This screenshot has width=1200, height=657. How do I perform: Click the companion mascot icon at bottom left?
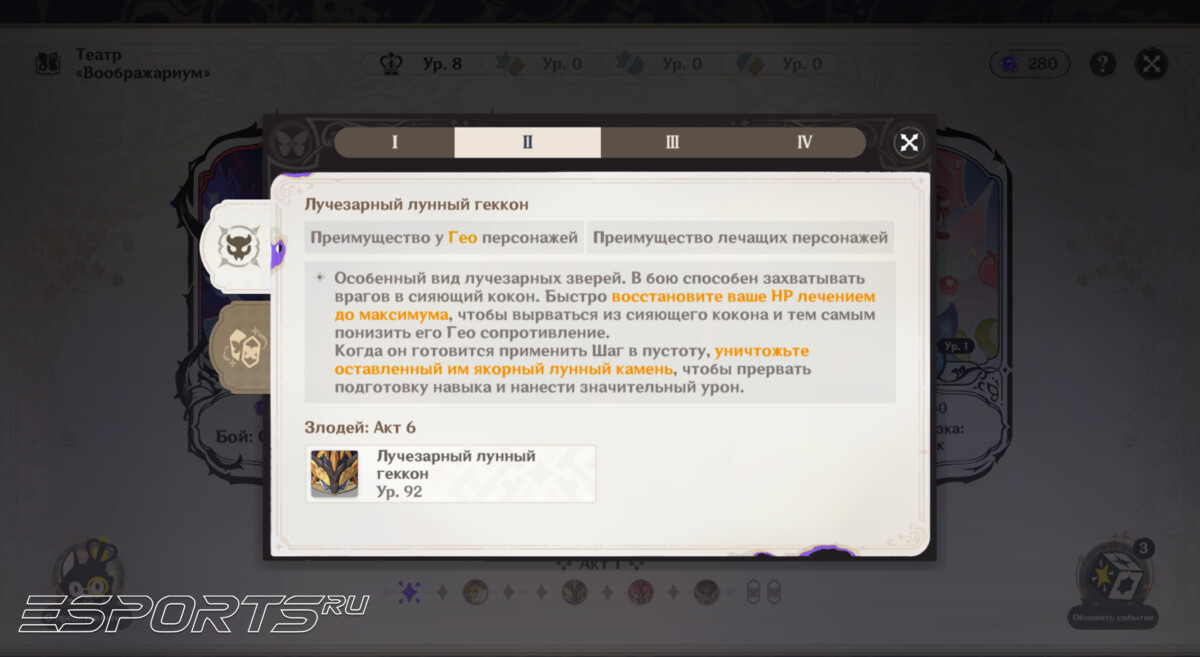tap(88, 575)
